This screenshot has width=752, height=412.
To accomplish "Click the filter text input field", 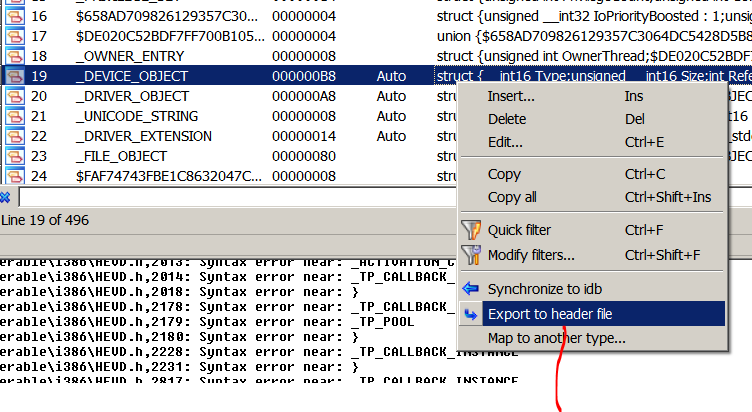I will click(230, 197).
